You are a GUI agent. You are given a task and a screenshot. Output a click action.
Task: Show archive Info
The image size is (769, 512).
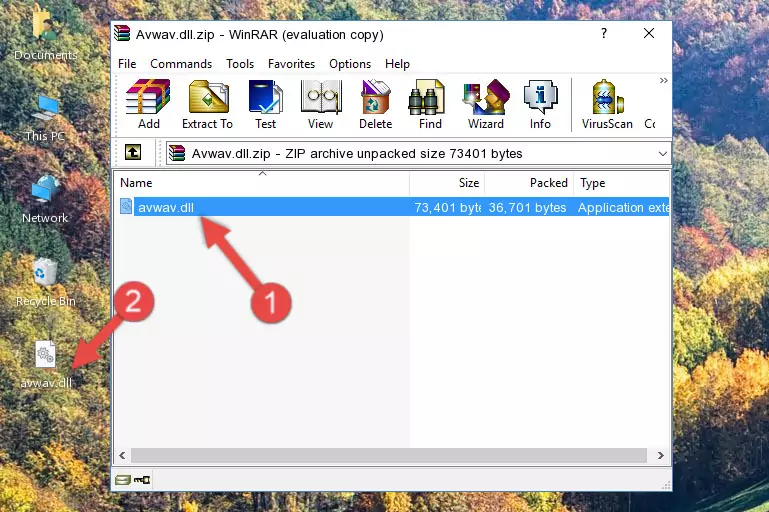(x=540, y=104)
